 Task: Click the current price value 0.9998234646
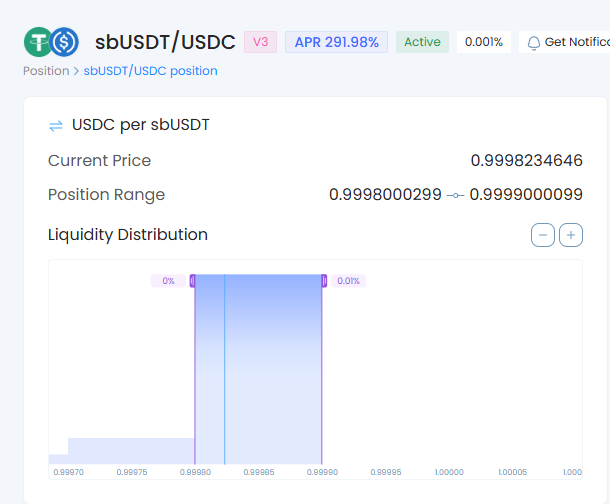526,161
